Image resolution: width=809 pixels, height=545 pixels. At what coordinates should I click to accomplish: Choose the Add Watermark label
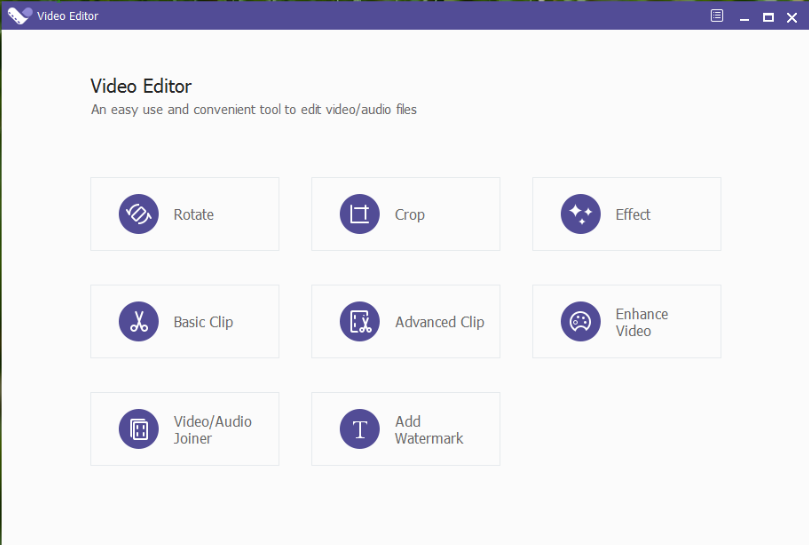[x=429, y=430]
